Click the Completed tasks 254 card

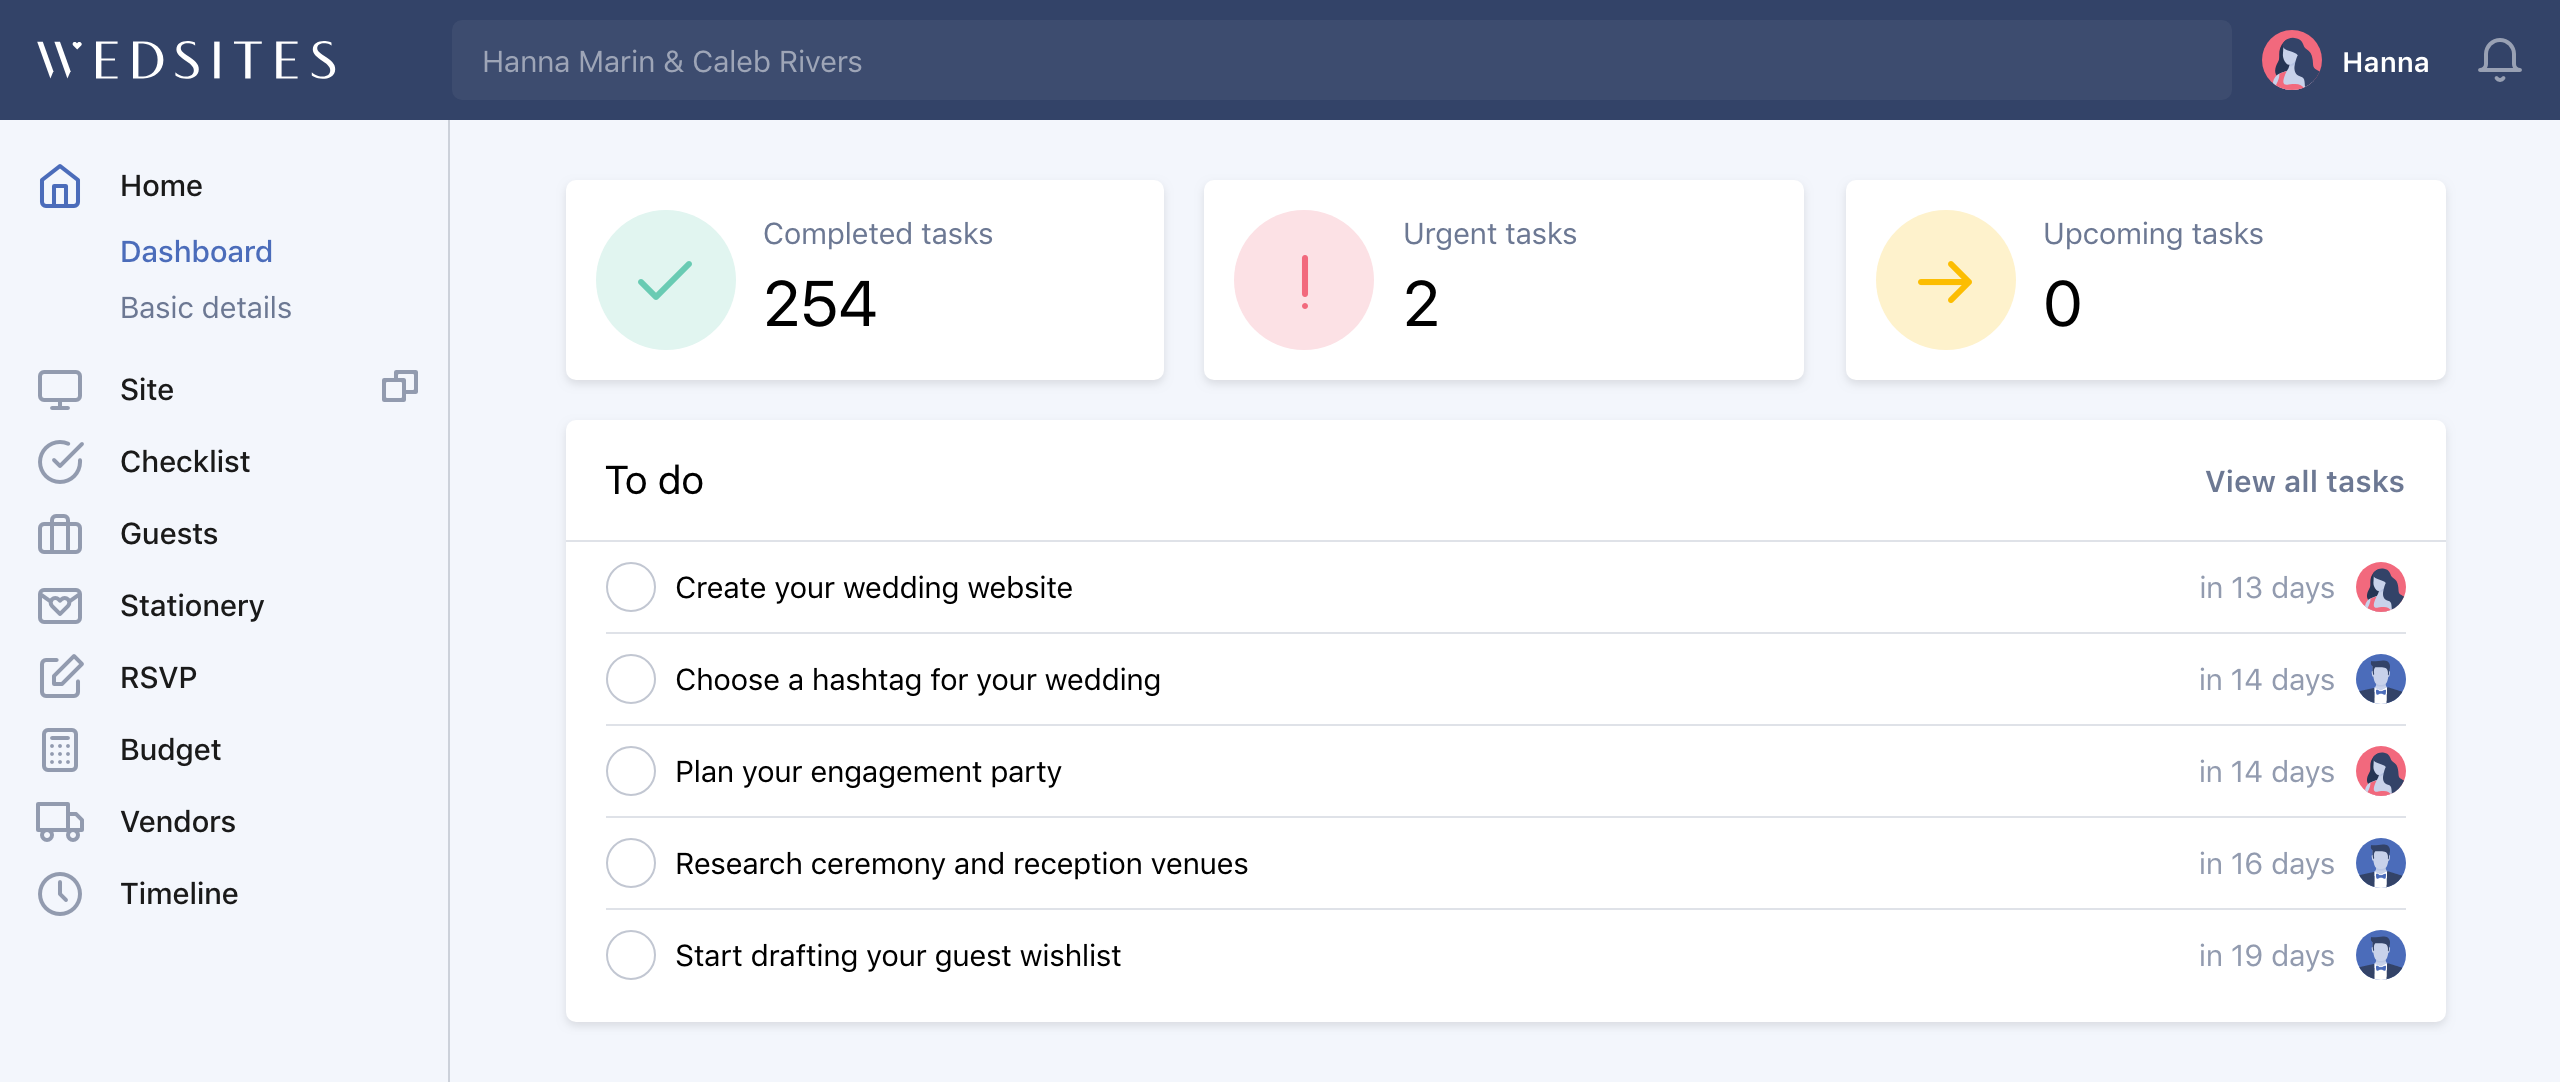[865, 280]
